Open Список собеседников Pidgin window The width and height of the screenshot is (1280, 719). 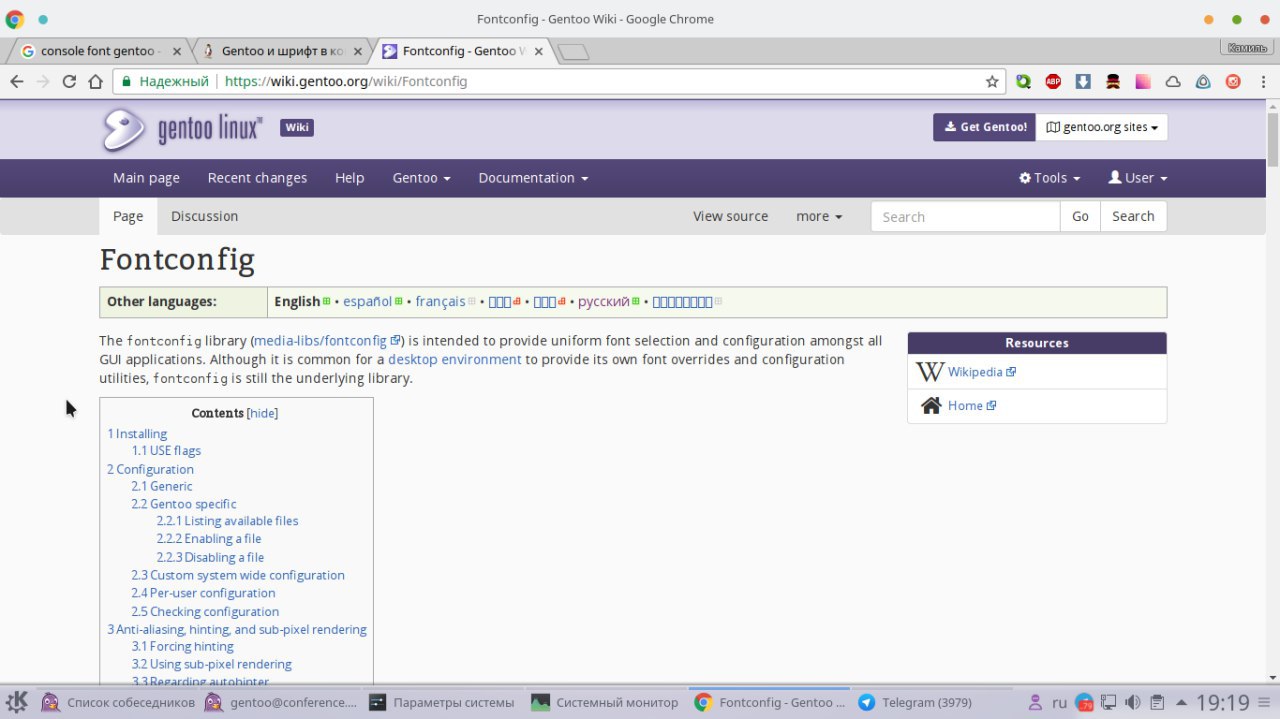tap(119, 702)
